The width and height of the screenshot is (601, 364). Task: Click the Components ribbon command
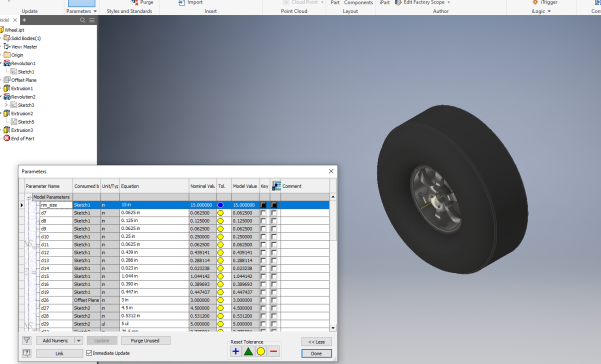coord(358,2)
